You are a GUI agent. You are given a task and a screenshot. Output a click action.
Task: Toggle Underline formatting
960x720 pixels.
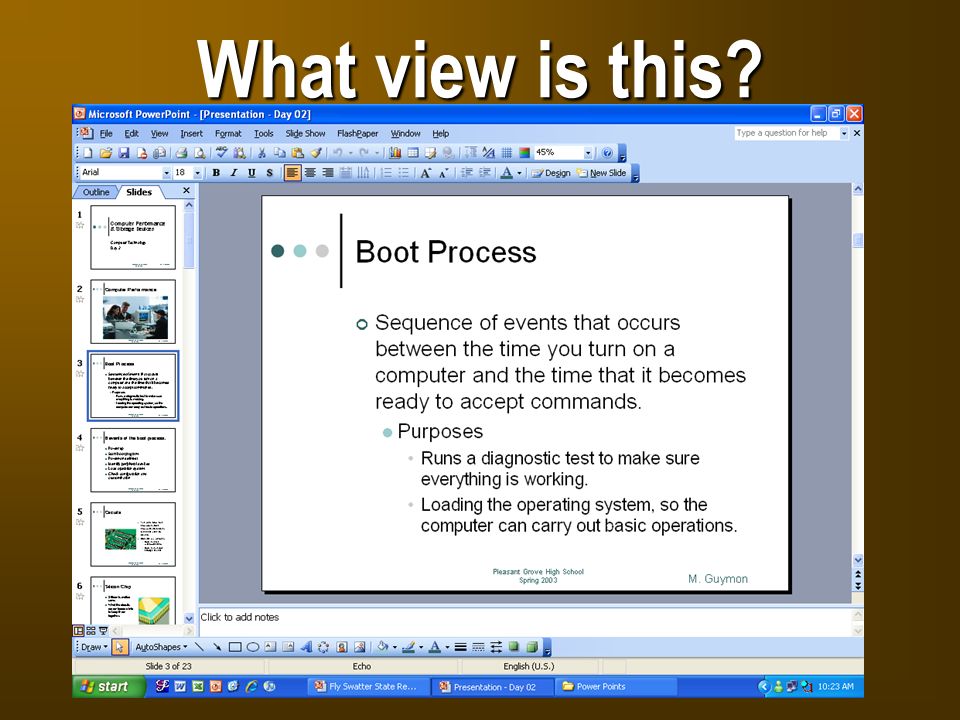click(x=252, y=173)
